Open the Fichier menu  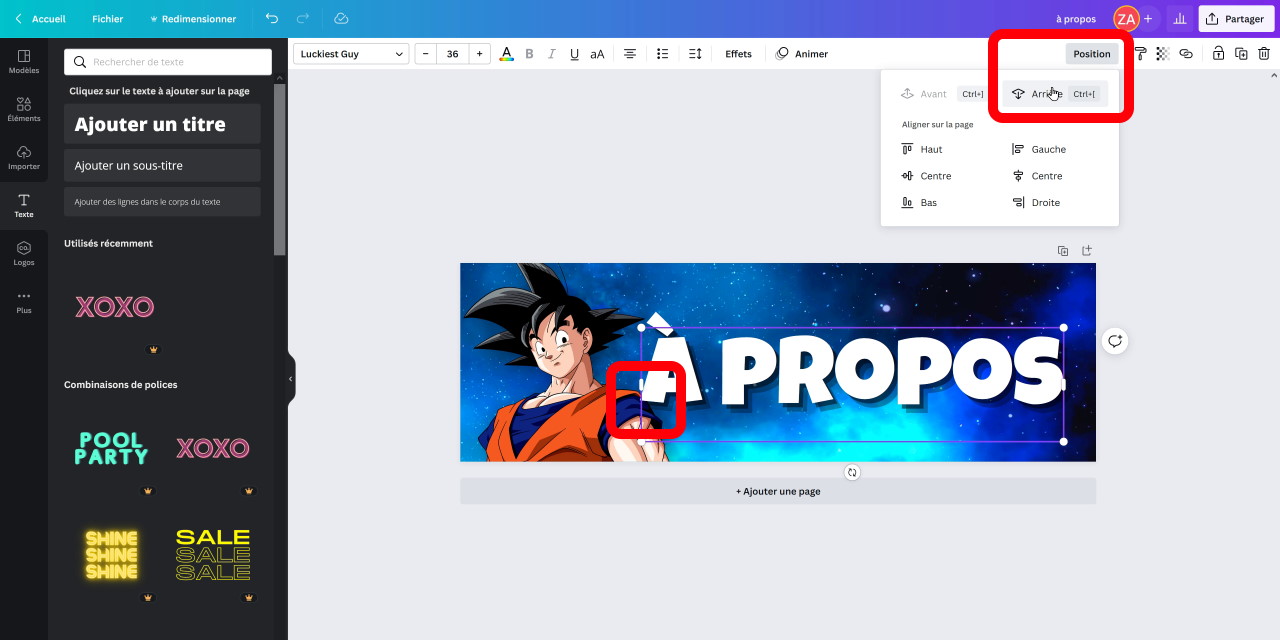click(x=107, y=19)
